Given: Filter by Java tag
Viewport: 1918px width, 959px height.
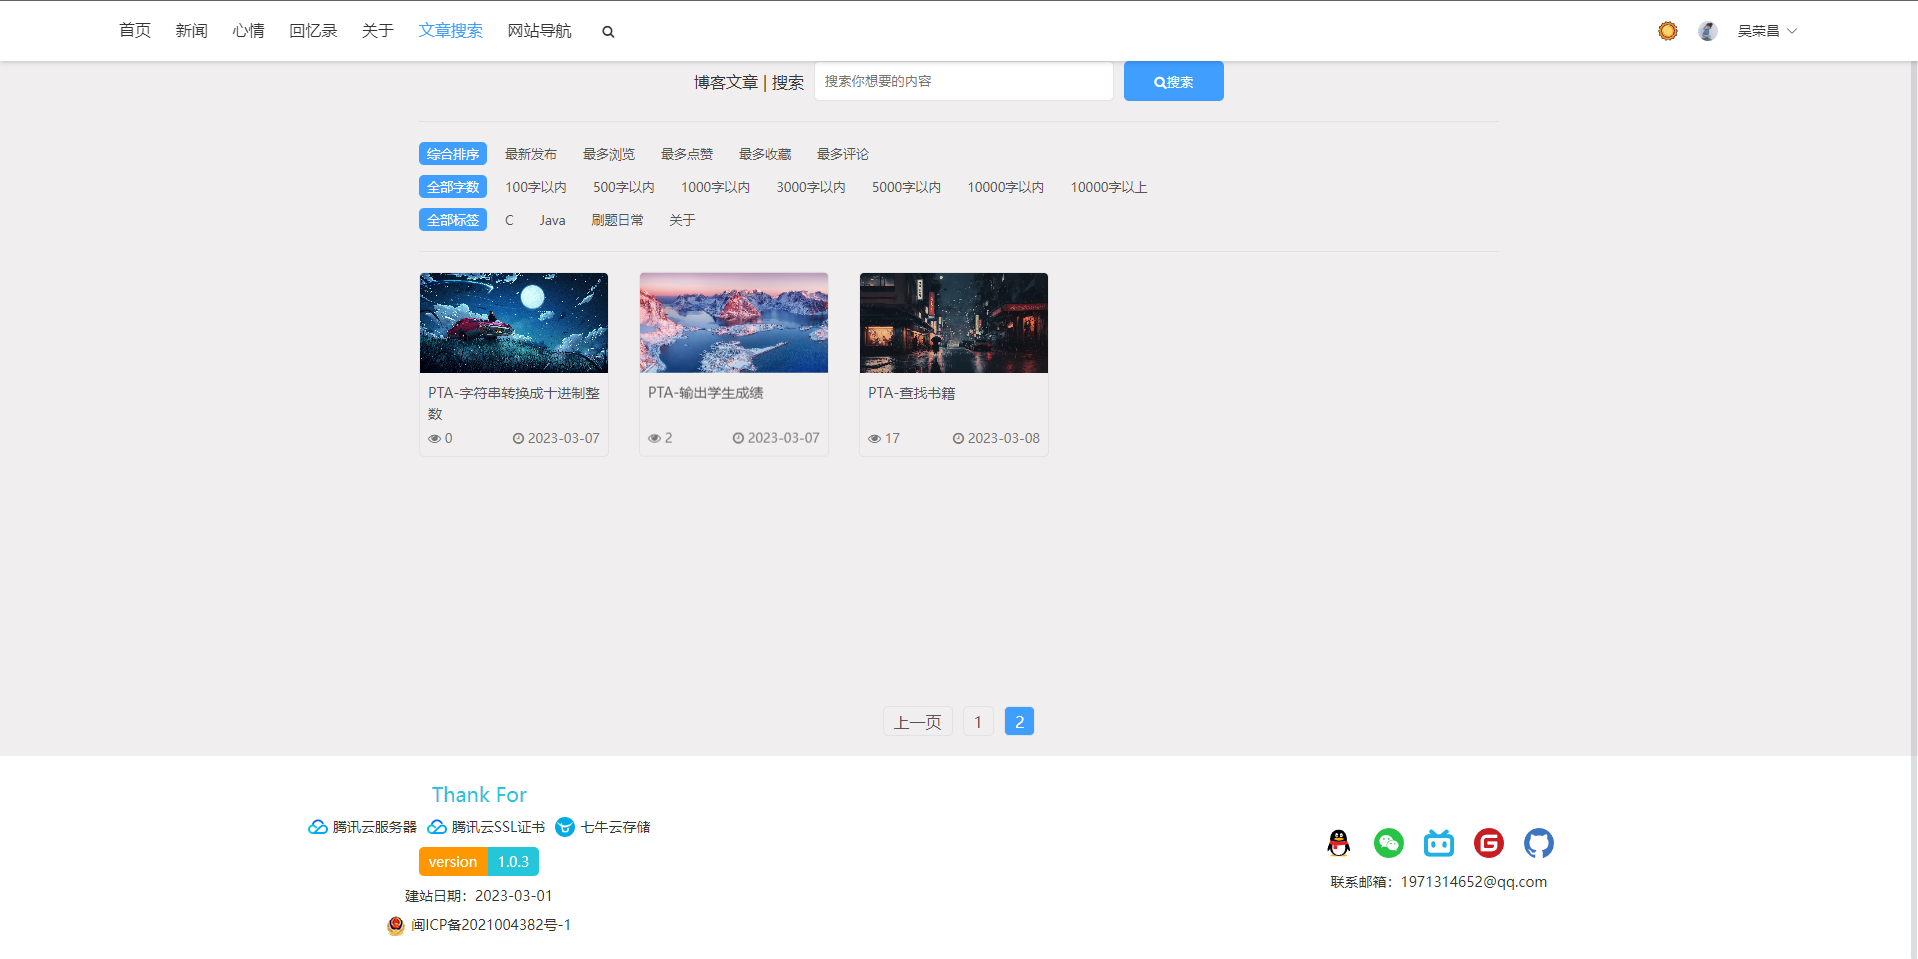Looking at the screenshot, I should click(553, 220).
